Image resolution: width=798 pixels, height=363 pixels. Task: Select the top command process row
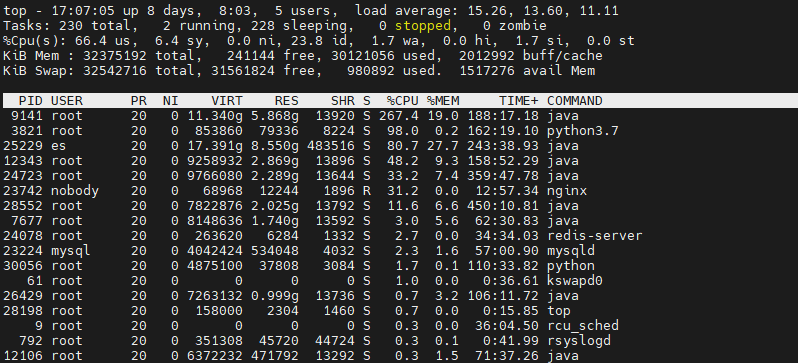(x=399, y=311)
